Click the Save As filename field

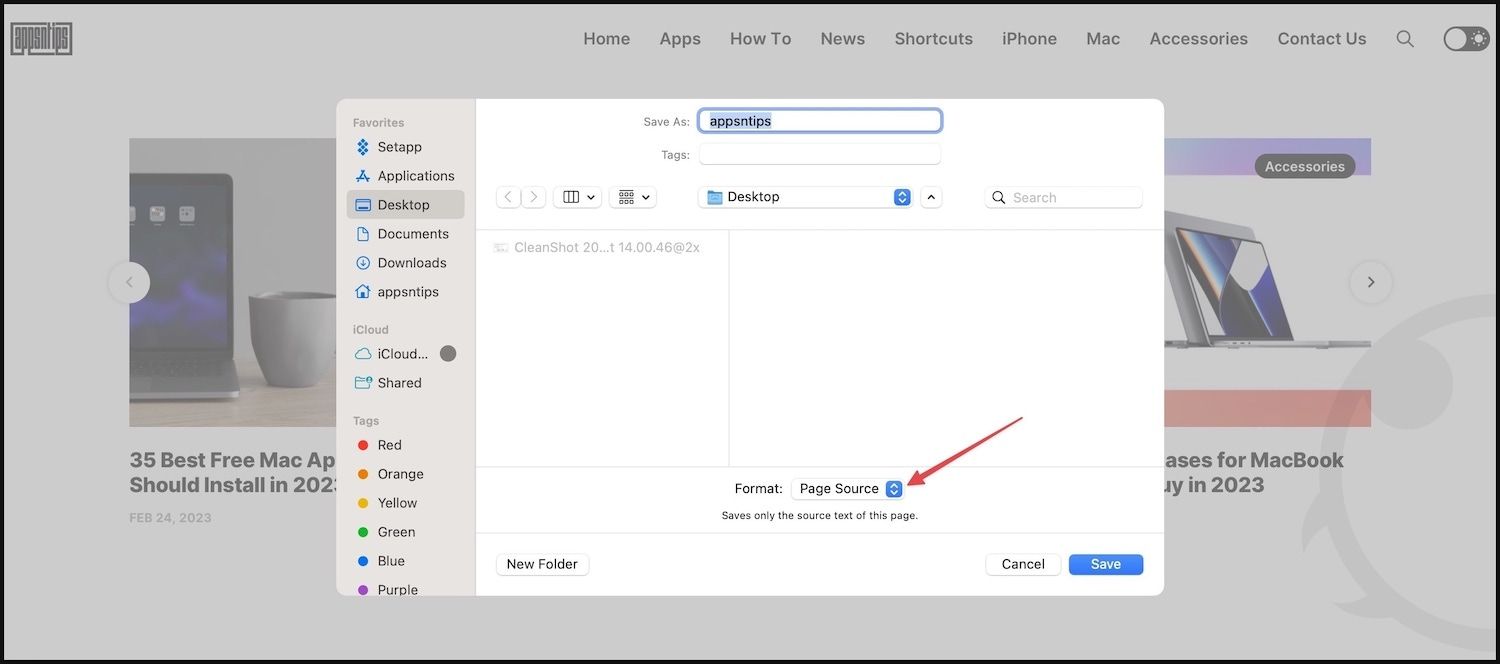pyautogui.click(x=819, y=121)
